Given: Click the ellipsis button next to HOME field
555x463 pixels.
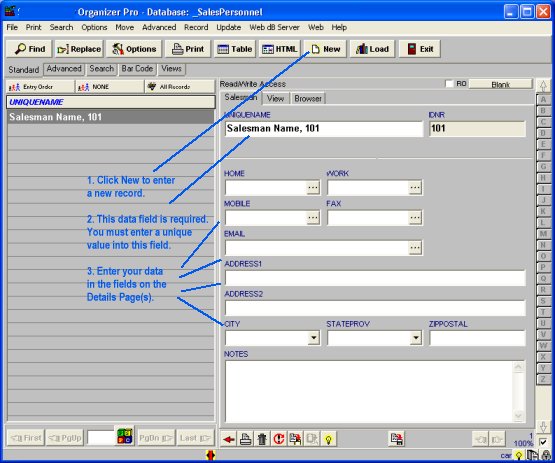Looking at the screenshot, I should pos(313,187).
